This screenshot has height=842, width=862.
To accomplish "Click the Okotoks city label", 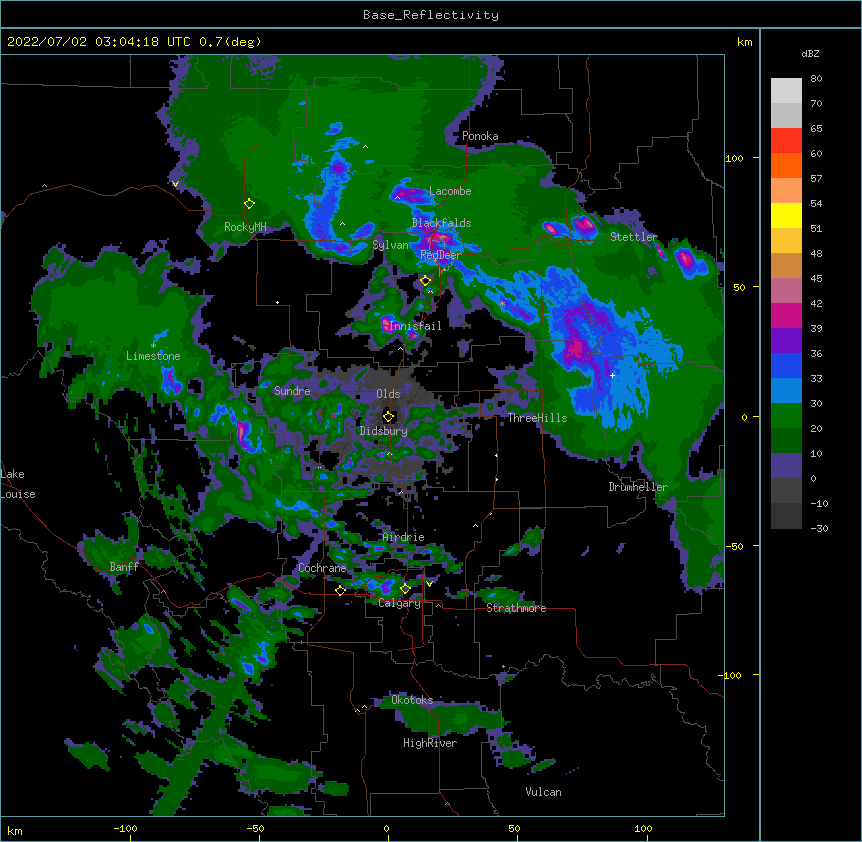I will coord(412,700).
